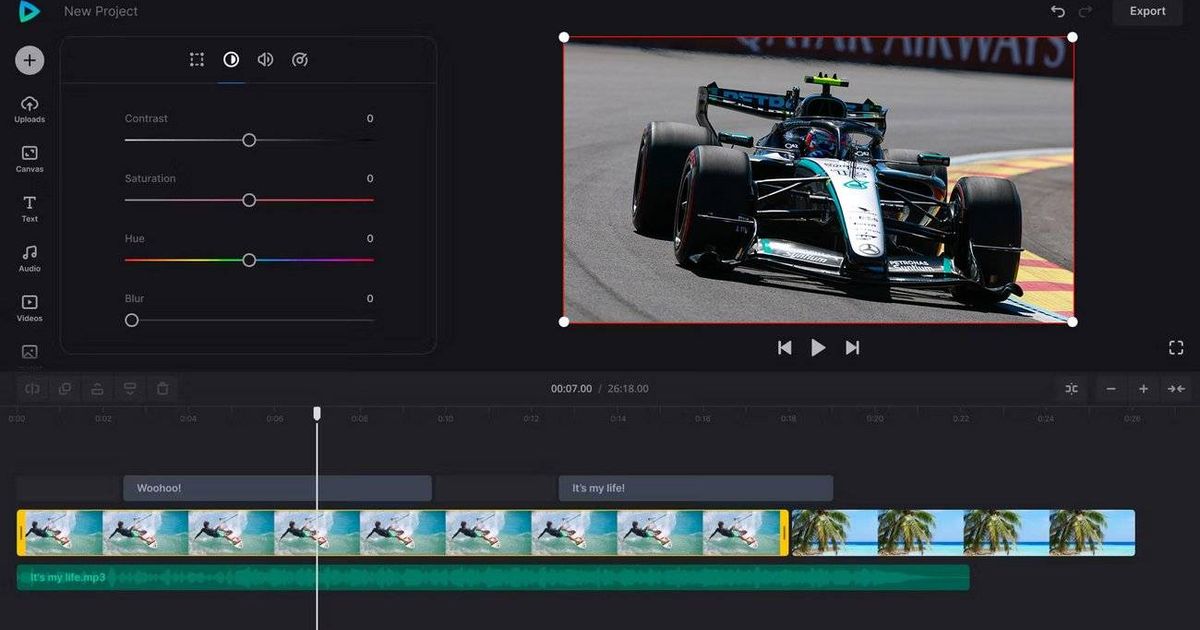
Task: Click the 0:20 mark on timeline ruler
Action: [875, 418]
